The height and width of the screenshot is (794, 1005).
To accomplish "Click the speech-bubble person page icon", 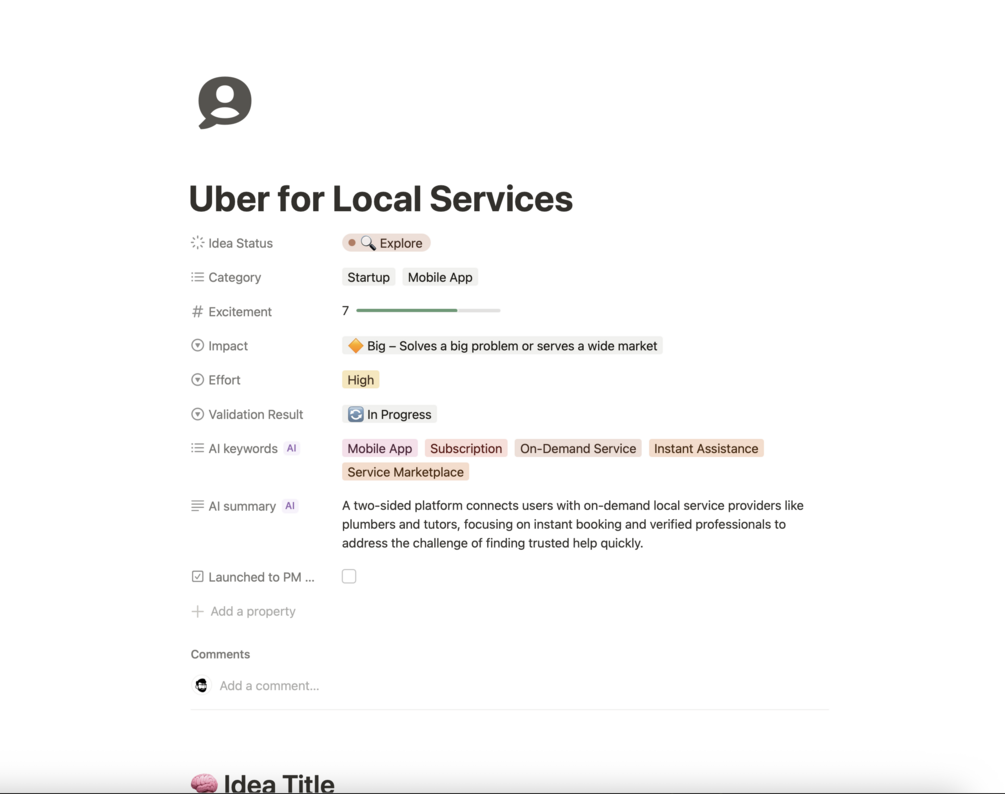I will pos(224,103).
